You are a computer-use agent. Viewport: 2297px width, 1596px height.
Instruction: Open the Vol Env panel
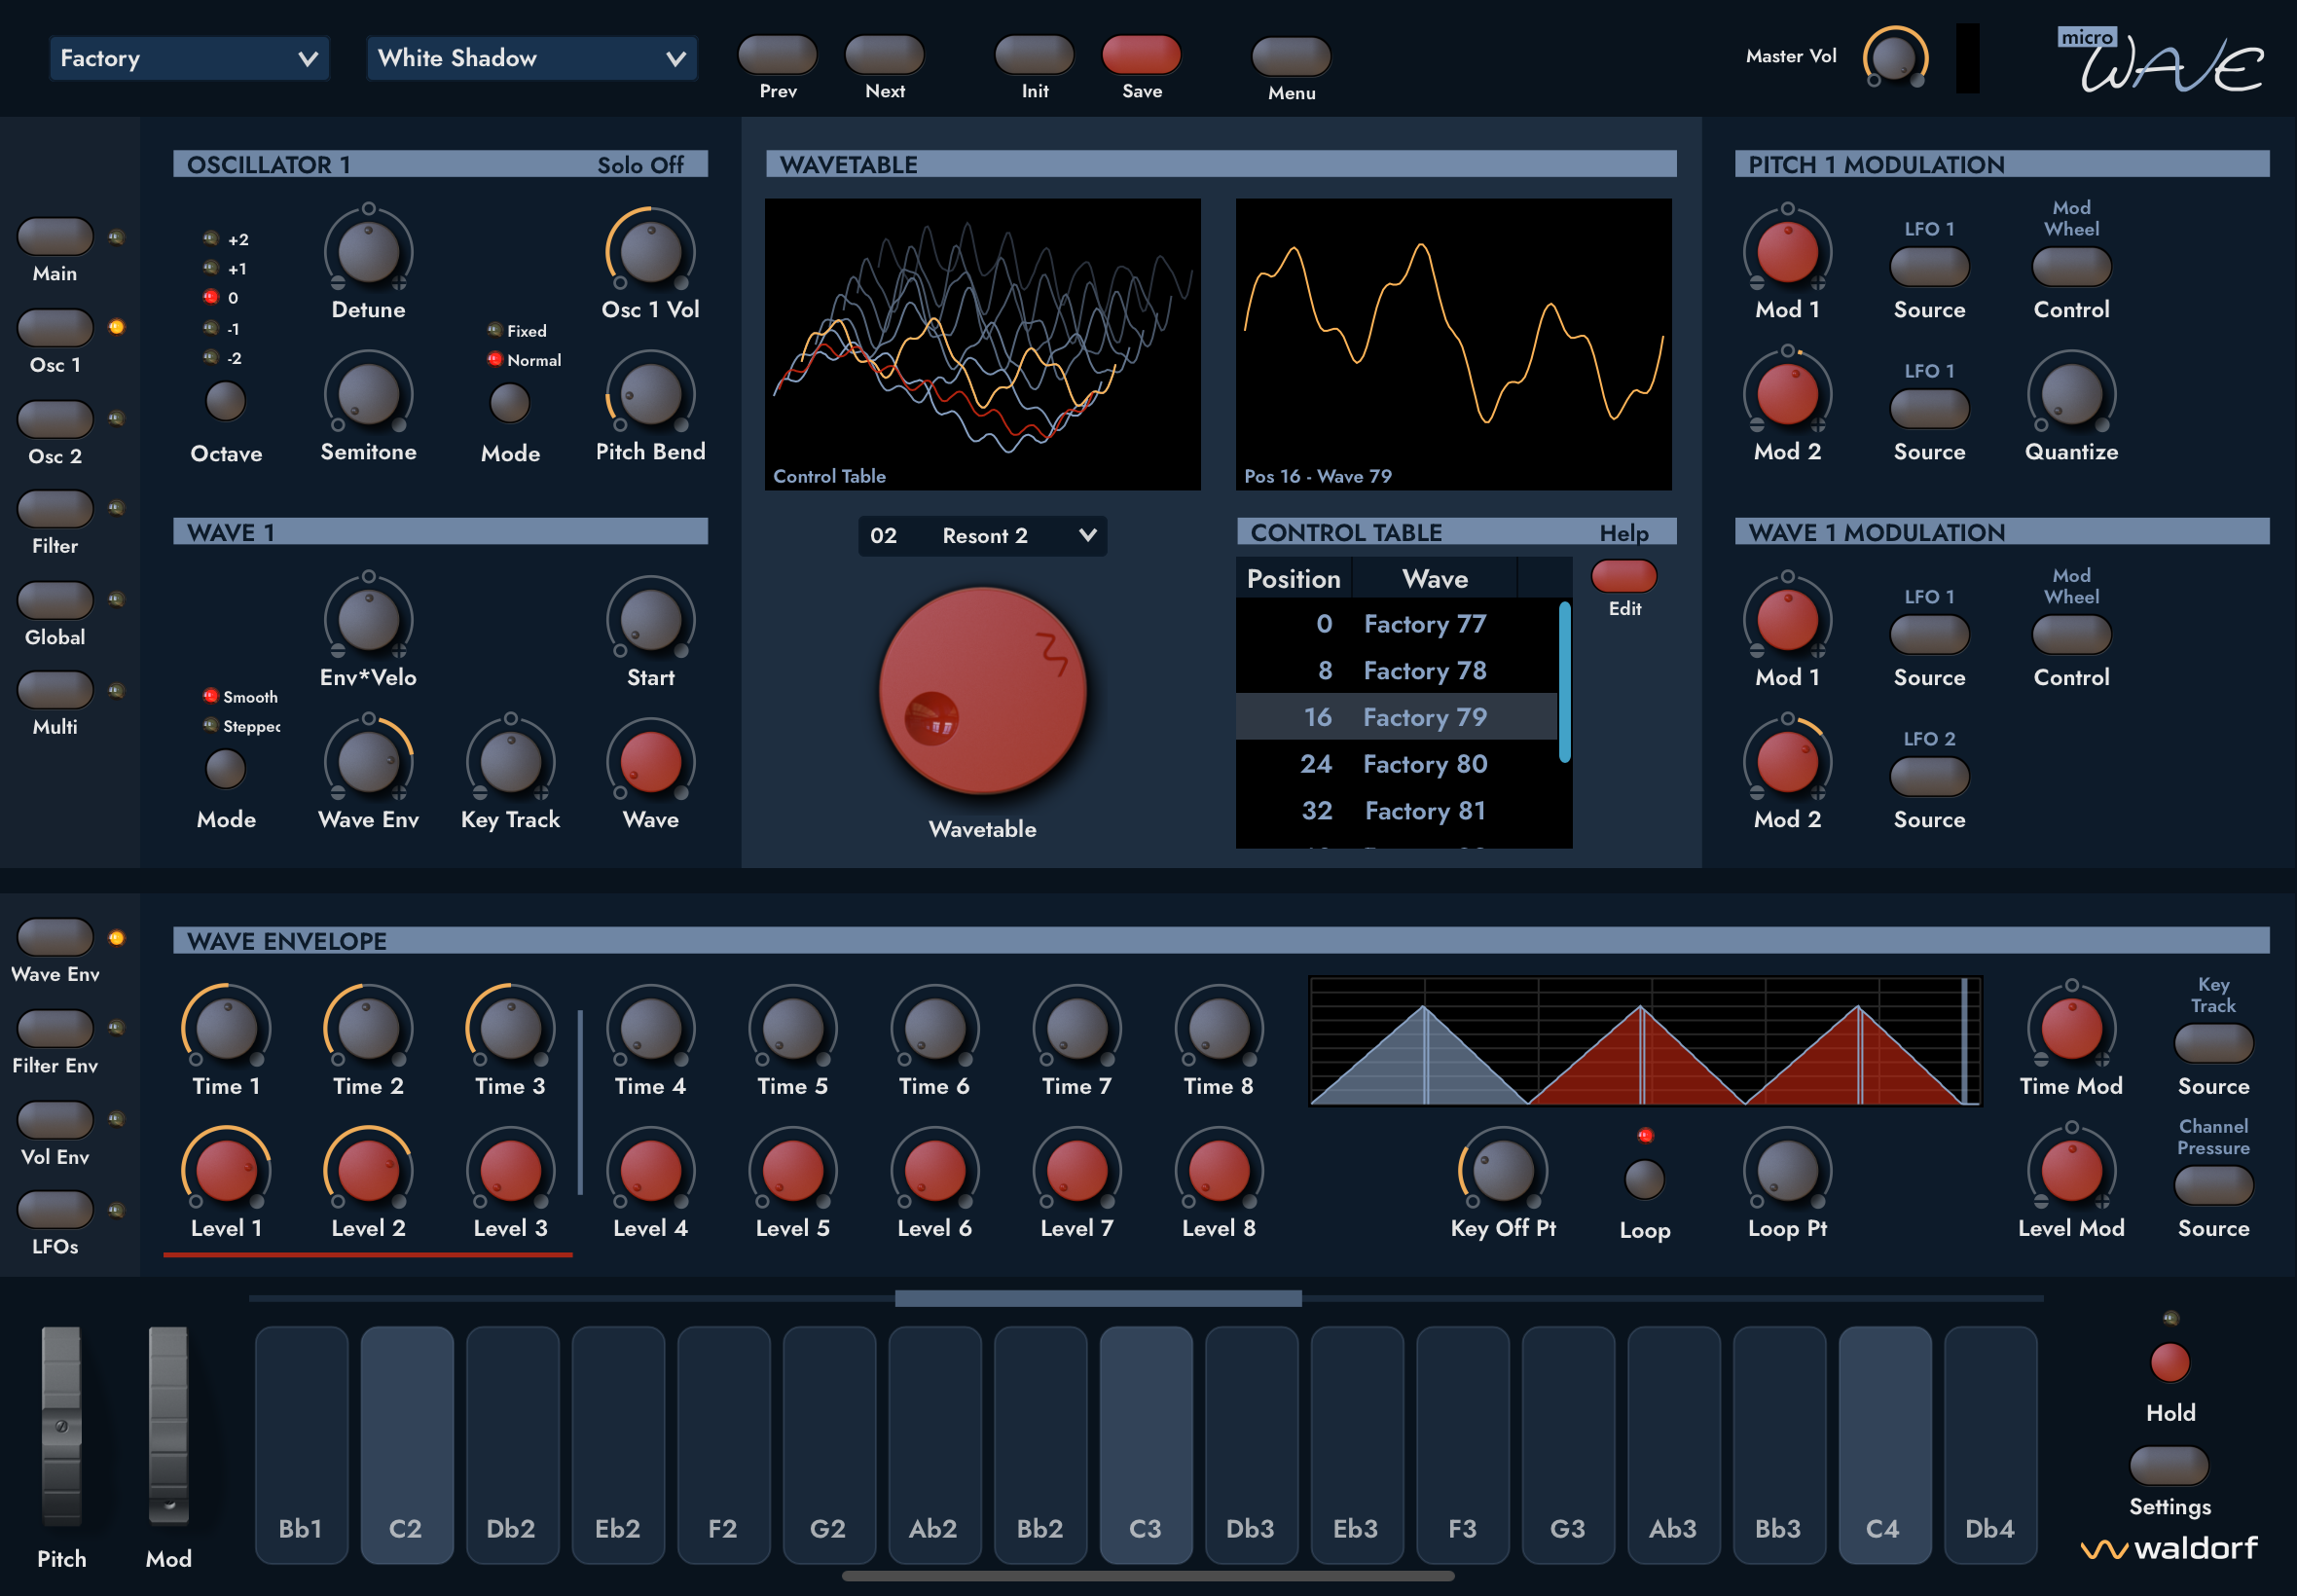(55, 1119)
